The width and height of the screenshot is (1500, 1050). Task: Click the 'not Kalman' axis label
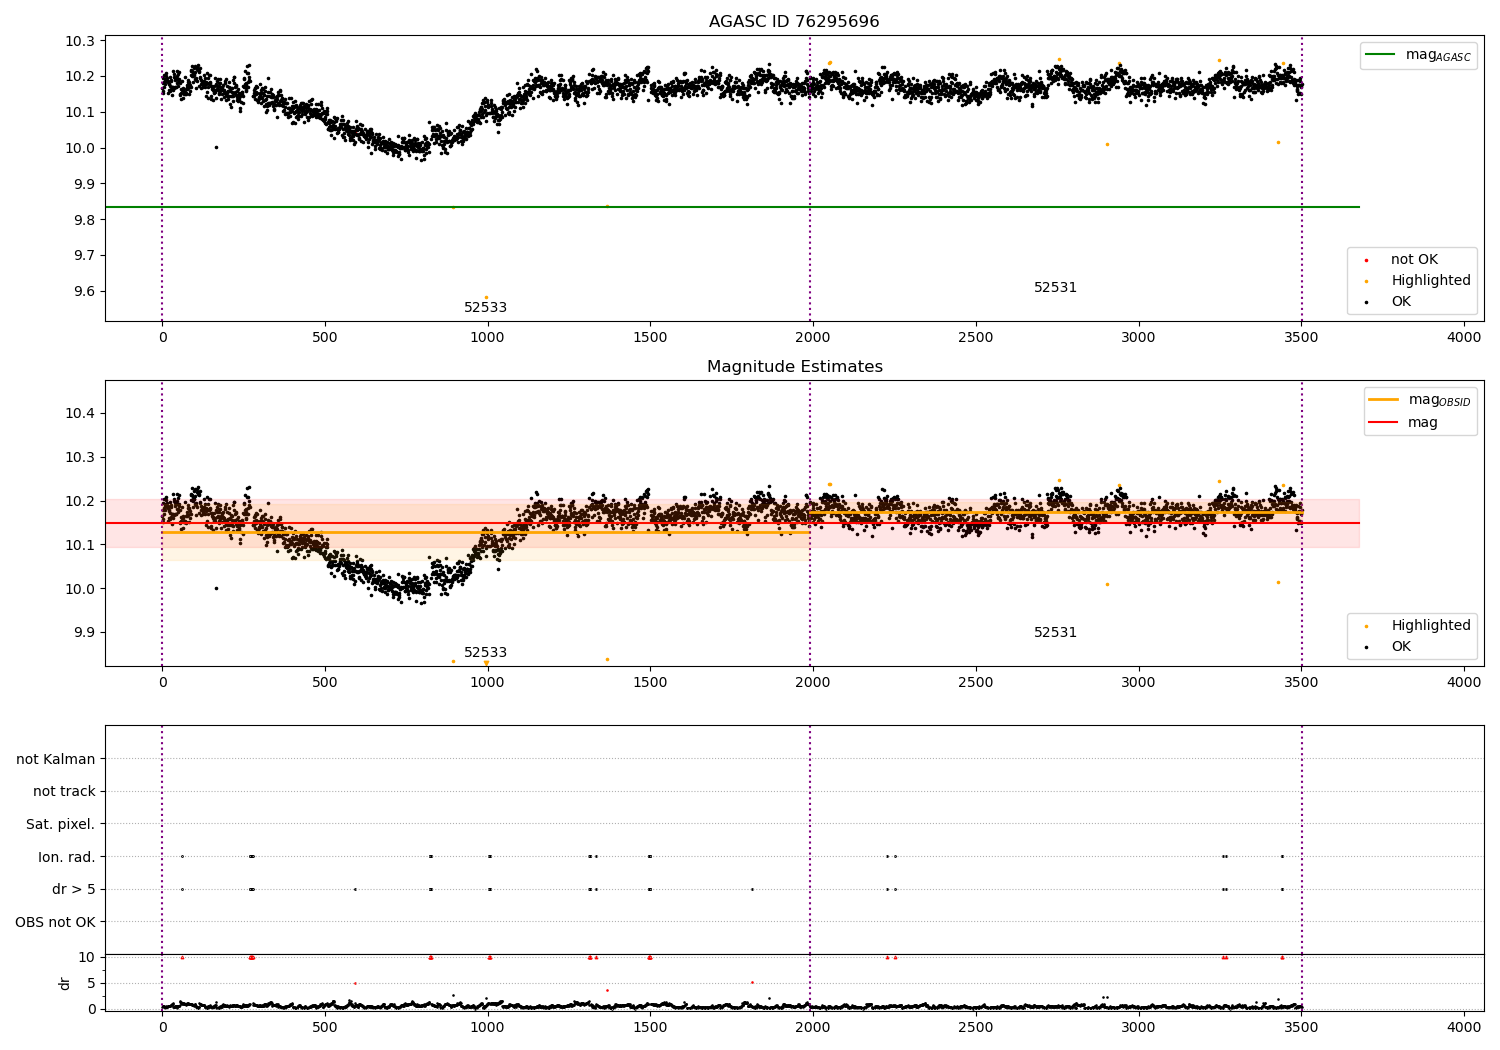coord(56,759)
